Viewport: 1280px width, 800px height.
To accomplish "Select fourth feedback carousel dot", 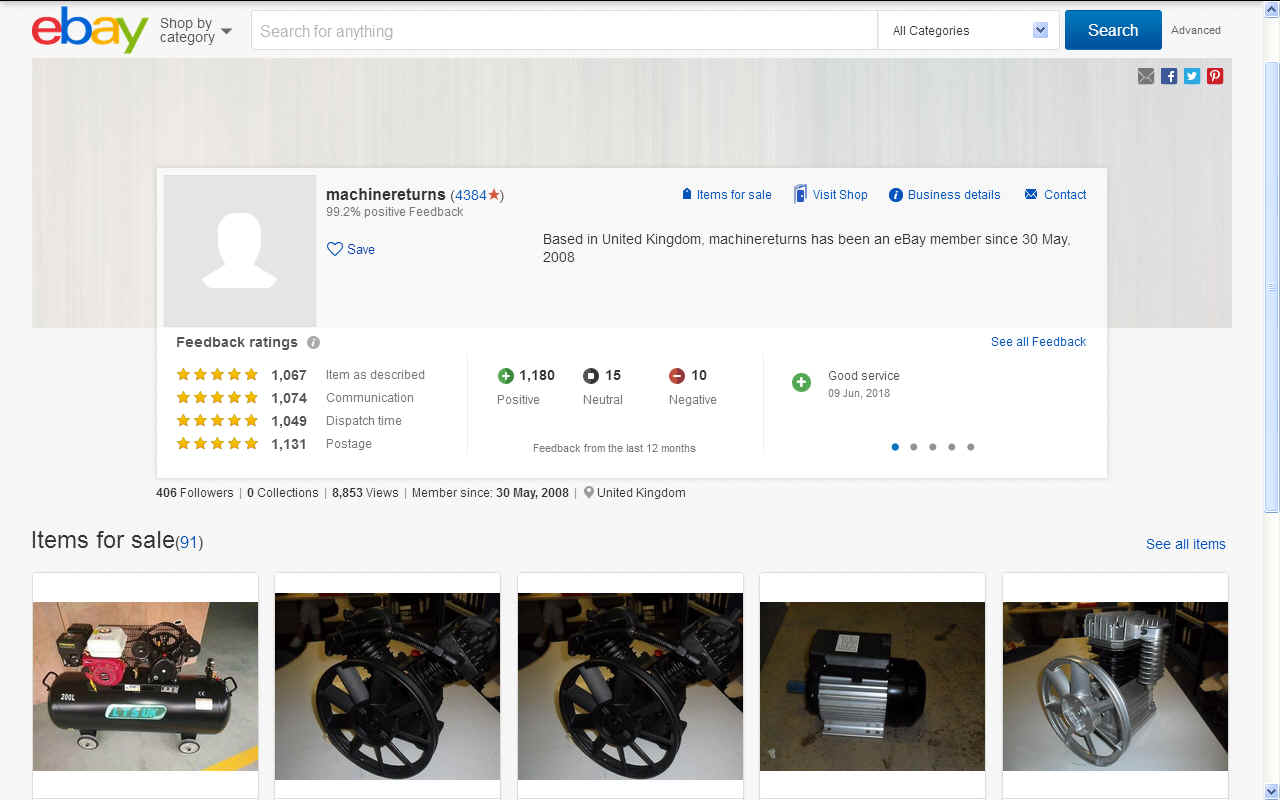I will click(952, 447).
